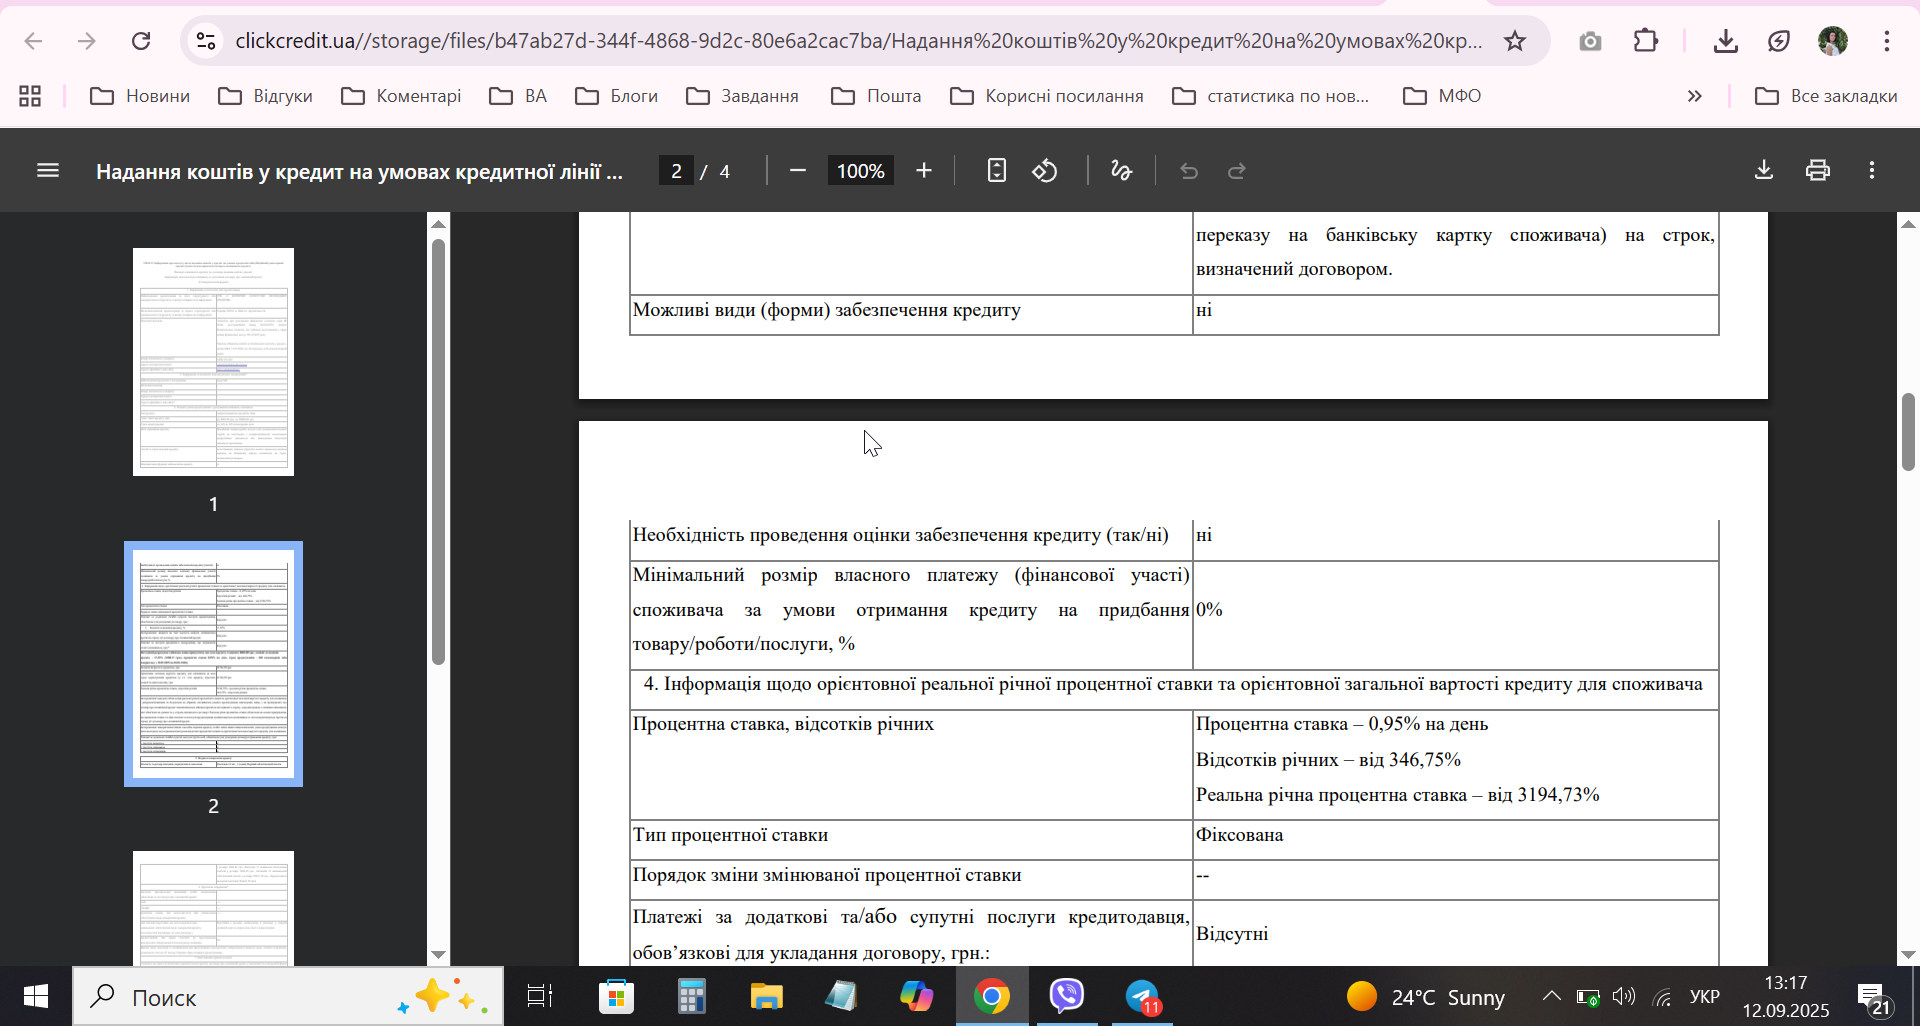Open PDF viewer more actions menu
1920x1026 pixels.
click(1872, 170)
